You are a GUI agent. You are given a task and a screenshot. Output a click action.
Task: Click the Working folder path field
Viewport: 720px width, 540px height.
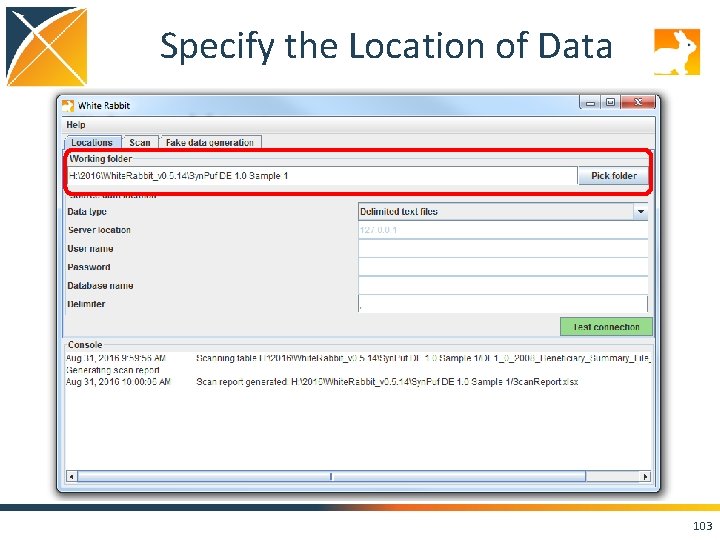point(322,176)
